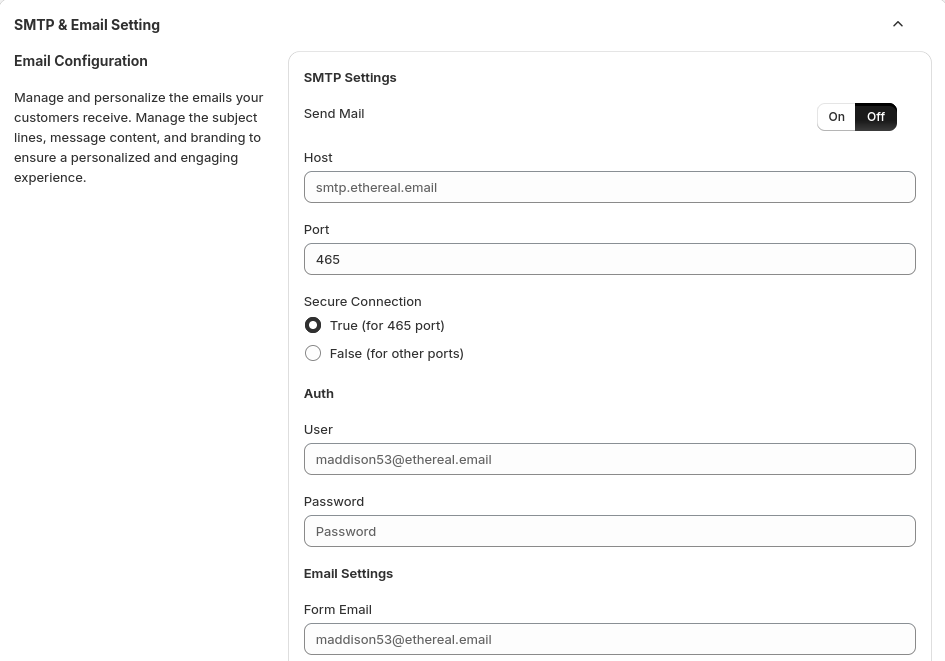Screen dimensions: 945x661
Task: Click the Form Email label text
Action: (338, 610)
